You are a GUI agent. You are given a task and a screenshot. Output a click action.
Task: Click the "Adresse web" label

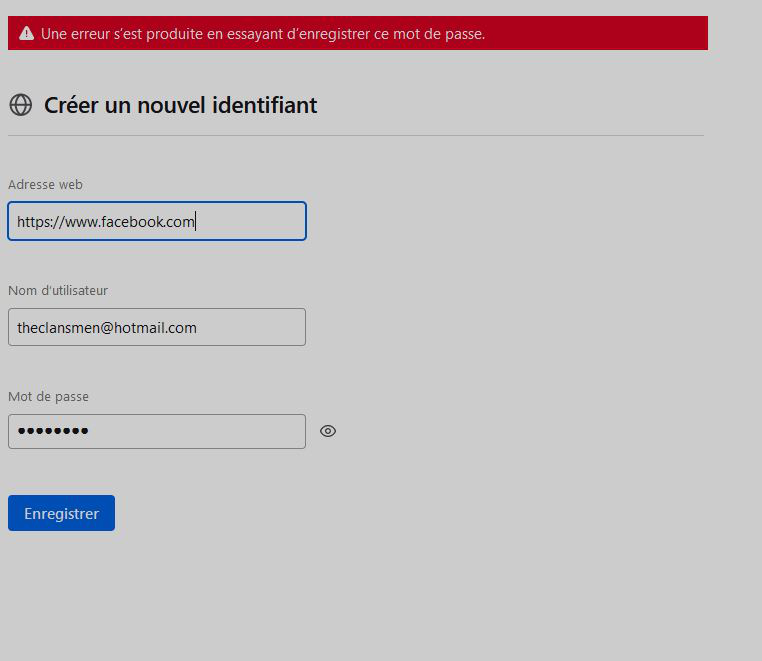pos(45,185)
